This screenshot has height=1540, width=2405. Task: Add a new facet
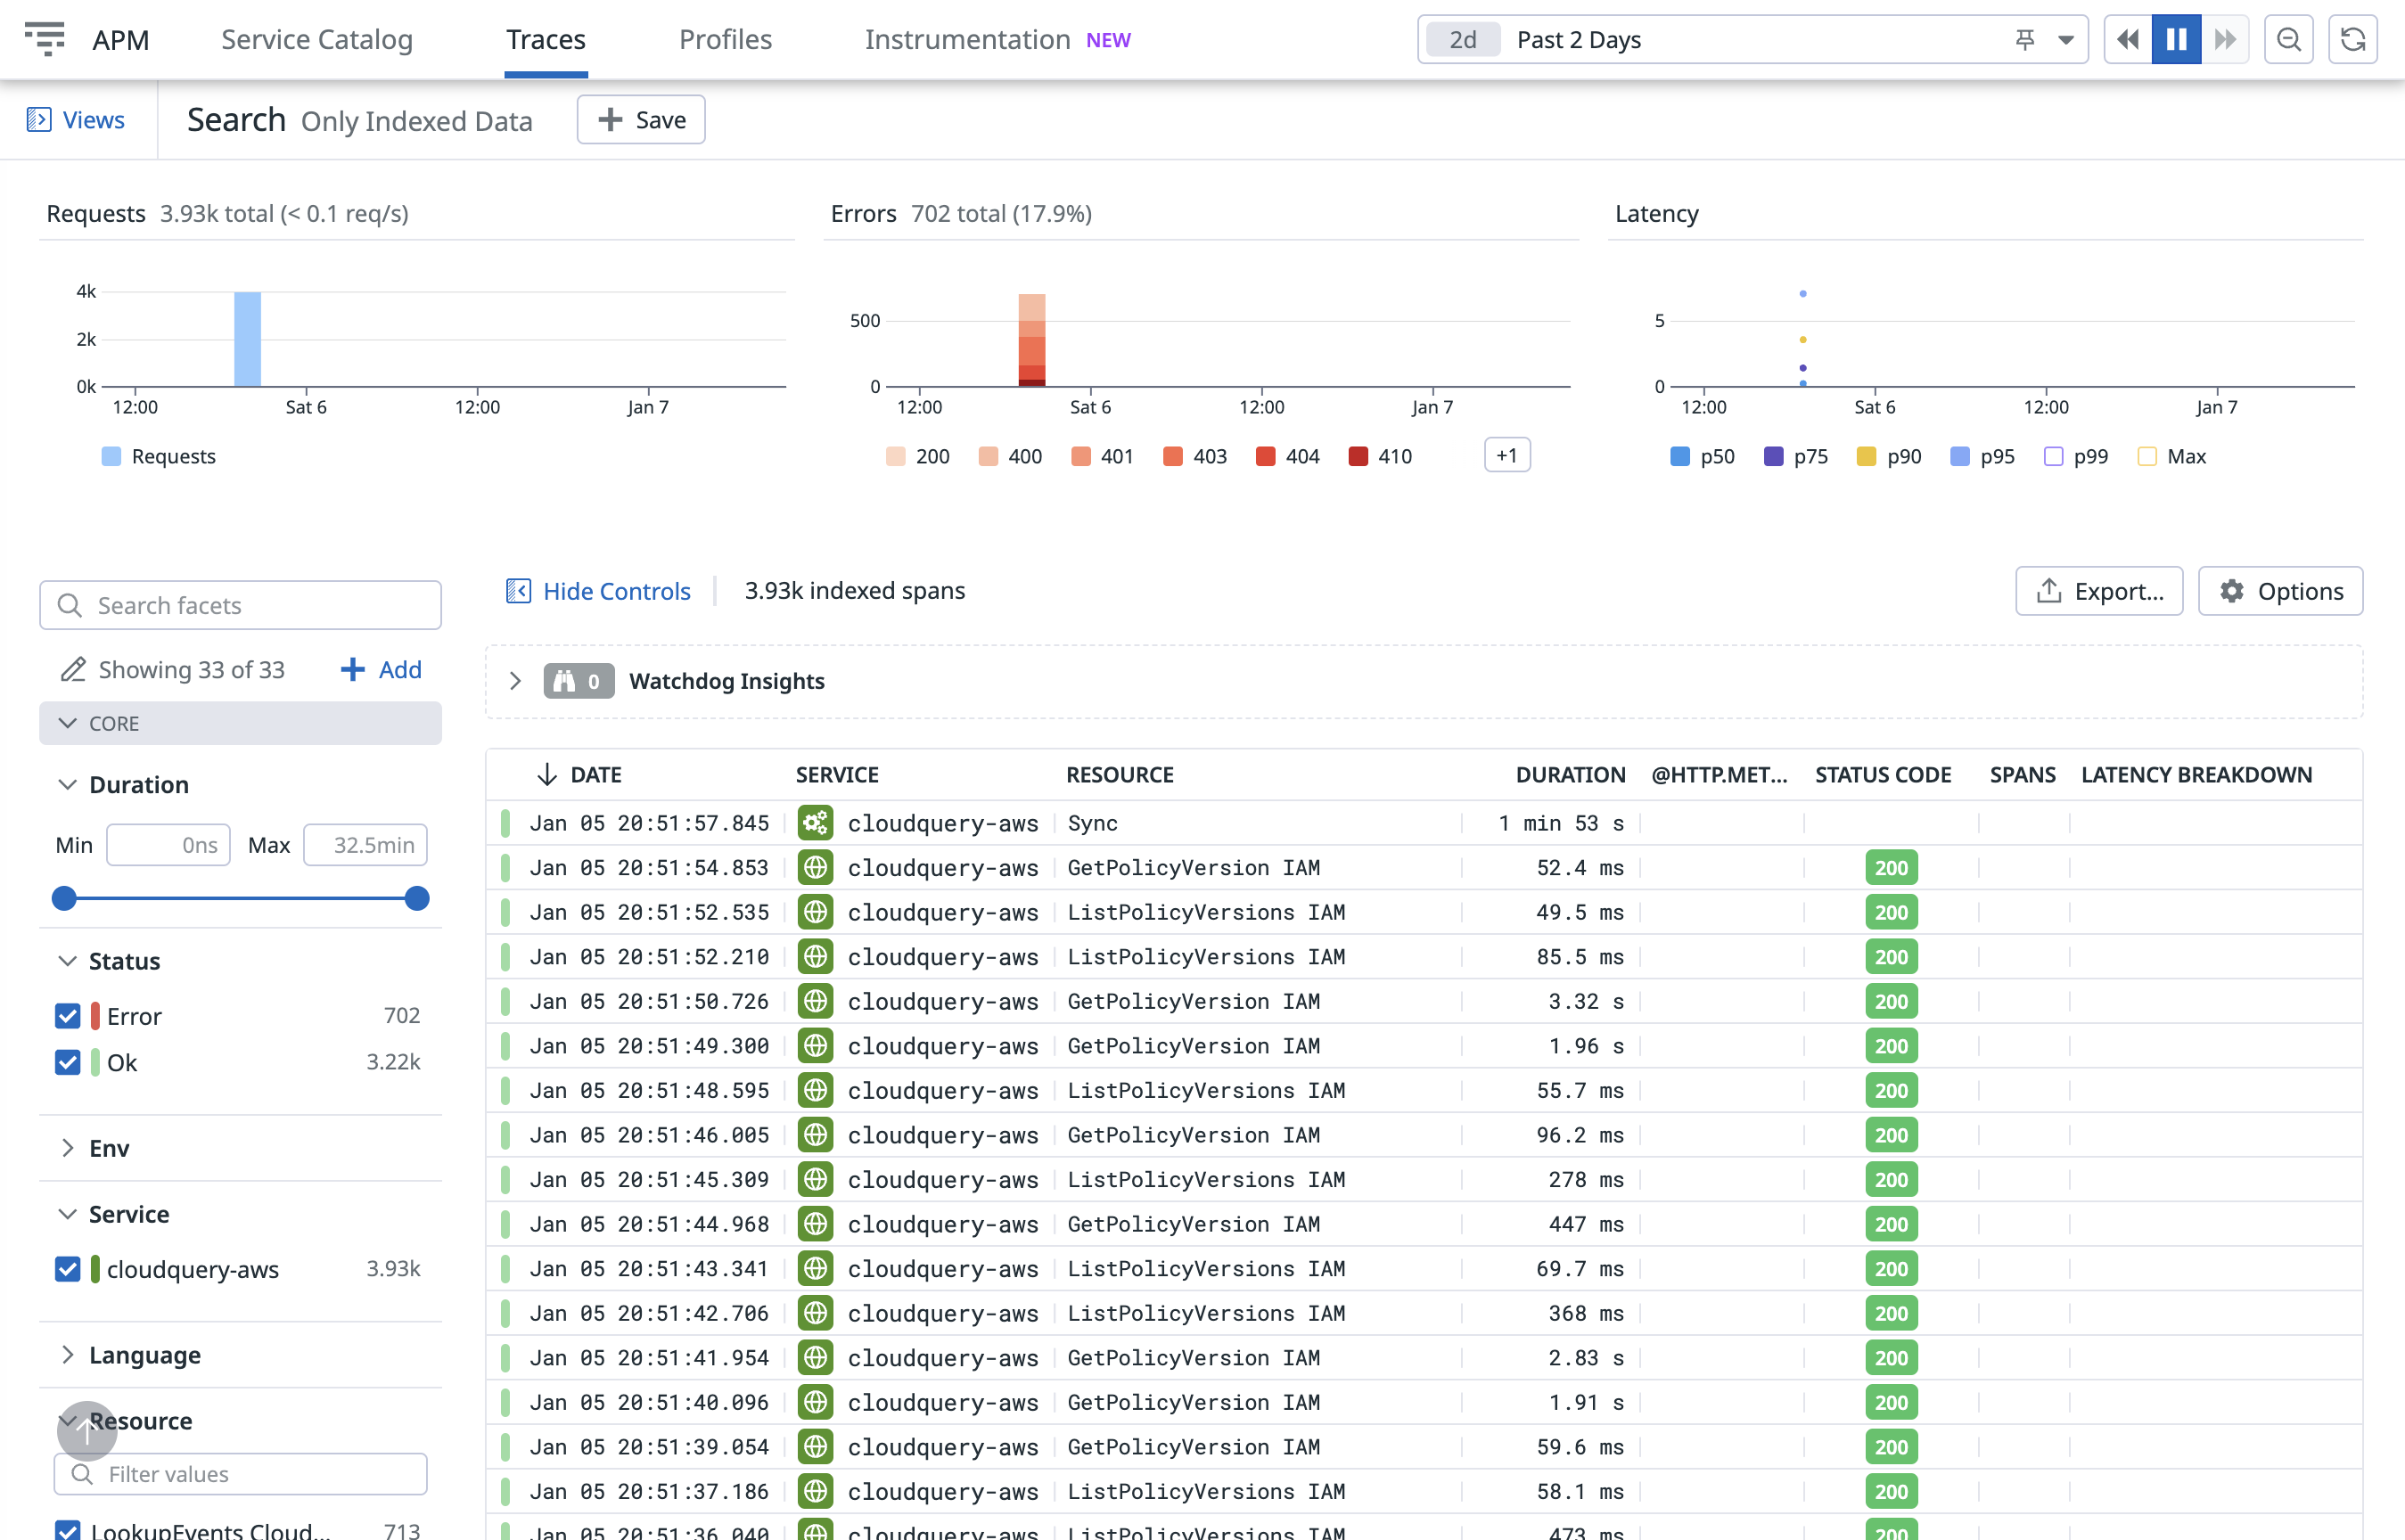click(x=381, y=669)
